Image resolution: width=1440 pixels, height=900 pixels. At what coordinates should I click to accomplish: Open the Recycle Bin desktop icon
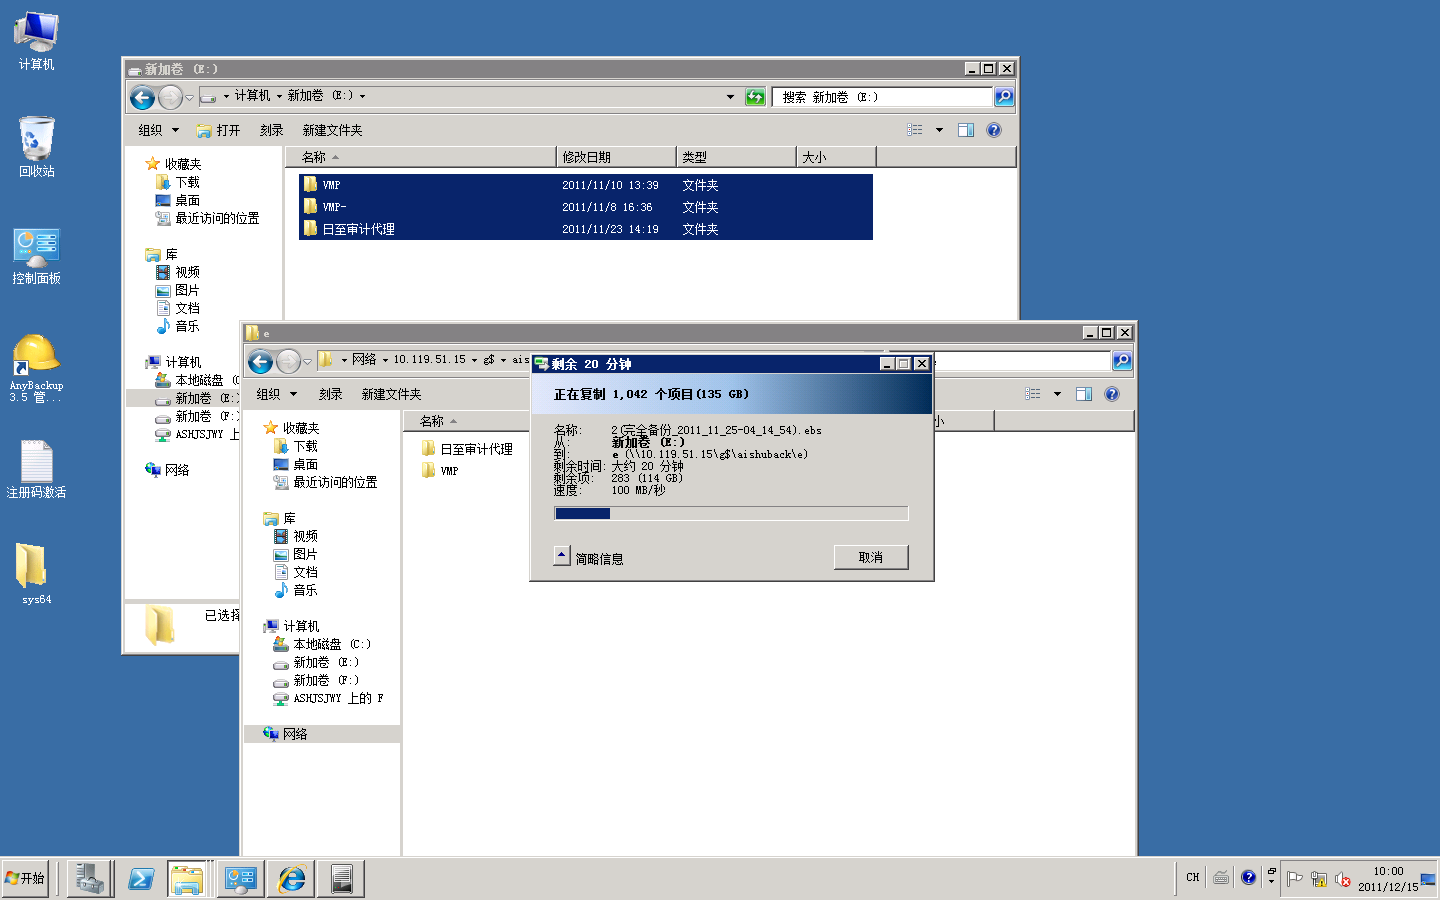36,146
